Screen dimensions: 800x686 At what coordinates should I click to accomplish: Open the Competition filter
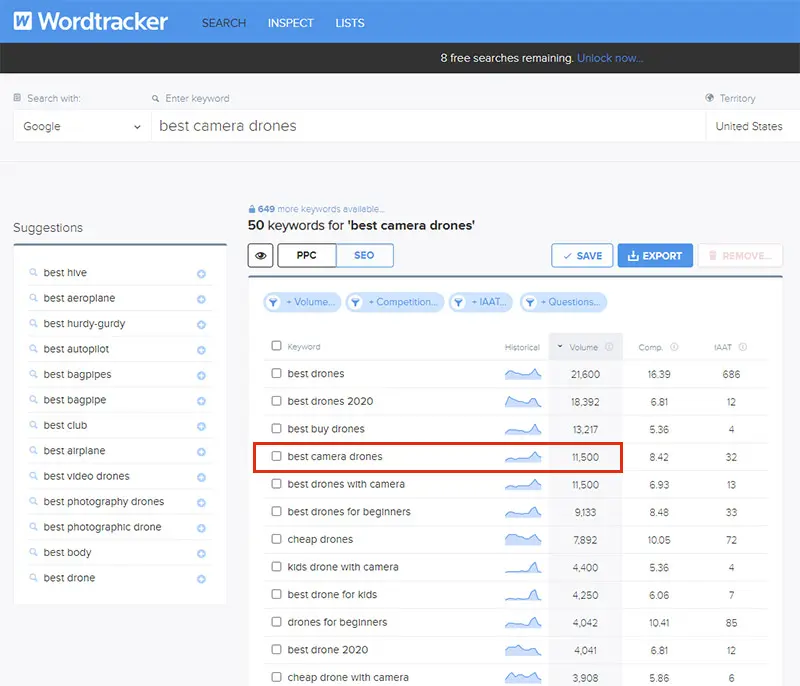pos(395,302)
